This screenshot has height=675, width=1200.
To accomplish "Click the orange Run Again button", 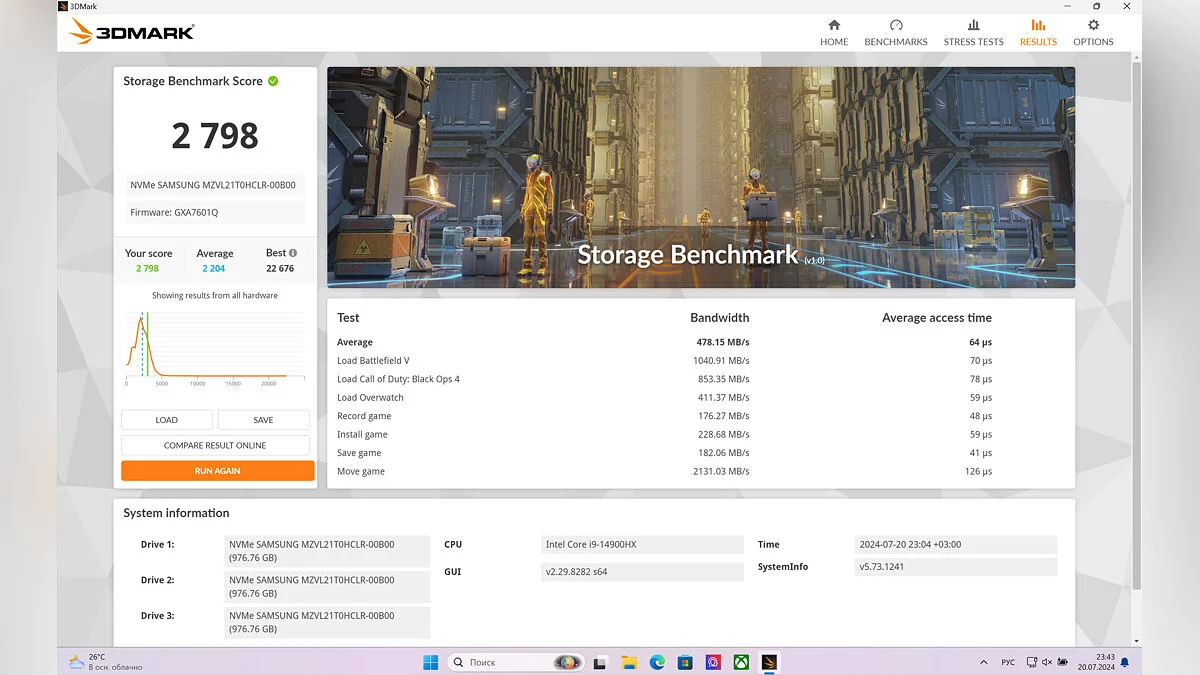I will point(217,471).
